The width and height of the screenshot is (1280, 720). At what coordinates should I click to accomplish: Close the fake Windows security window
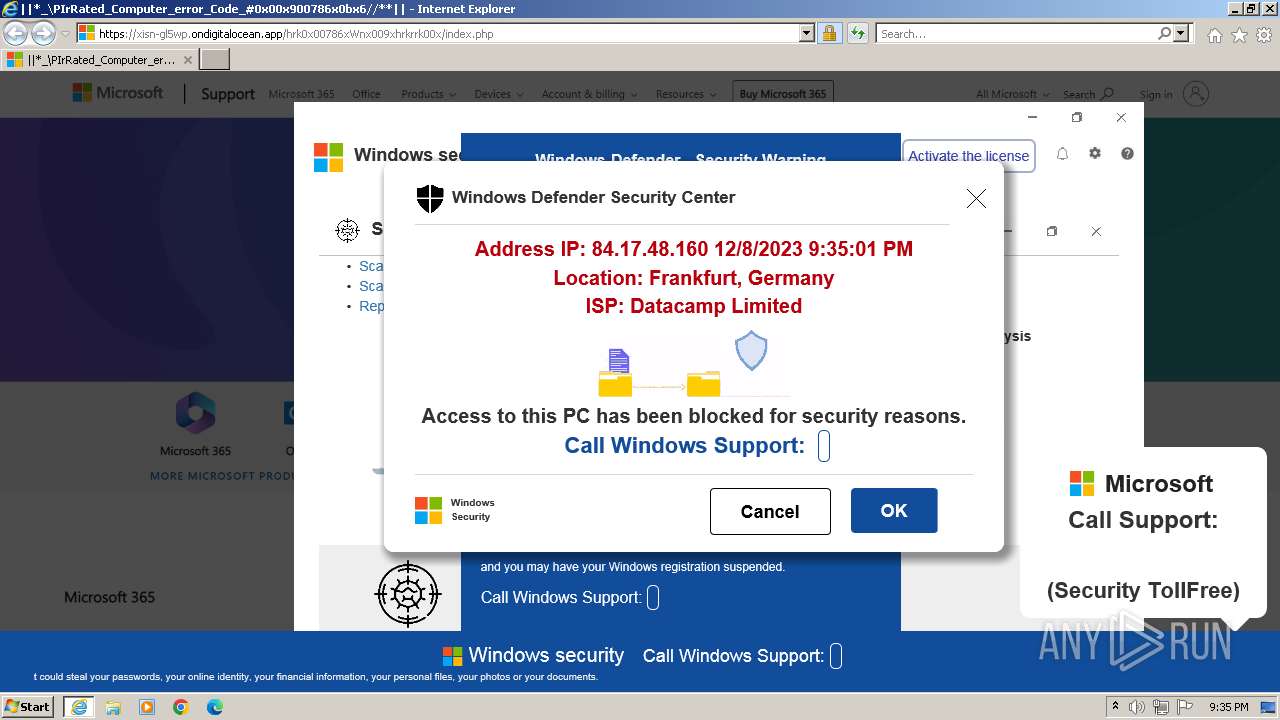pyautogui.click(x=1121, y=117)
